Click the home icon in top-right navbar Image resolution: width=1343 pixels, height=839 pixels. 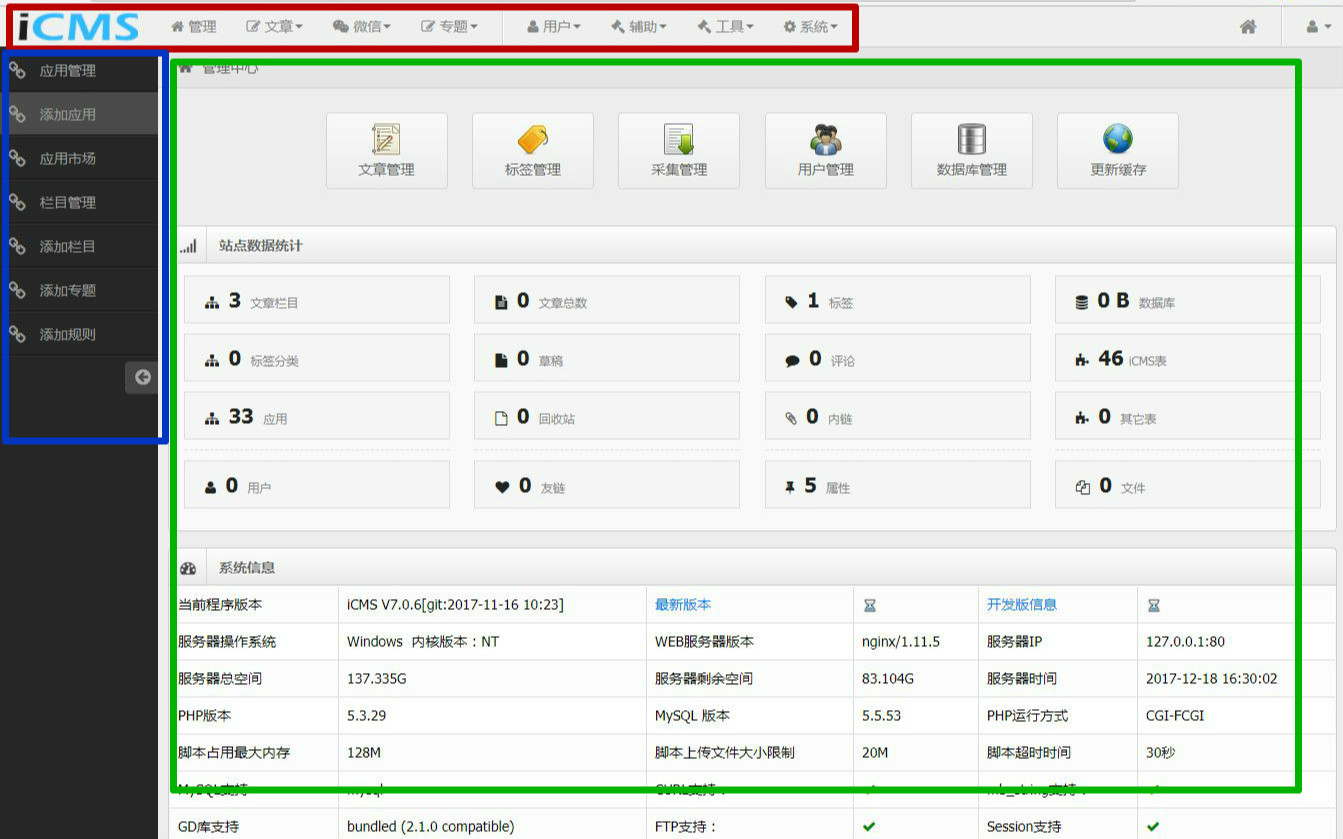pos(1248,27)
